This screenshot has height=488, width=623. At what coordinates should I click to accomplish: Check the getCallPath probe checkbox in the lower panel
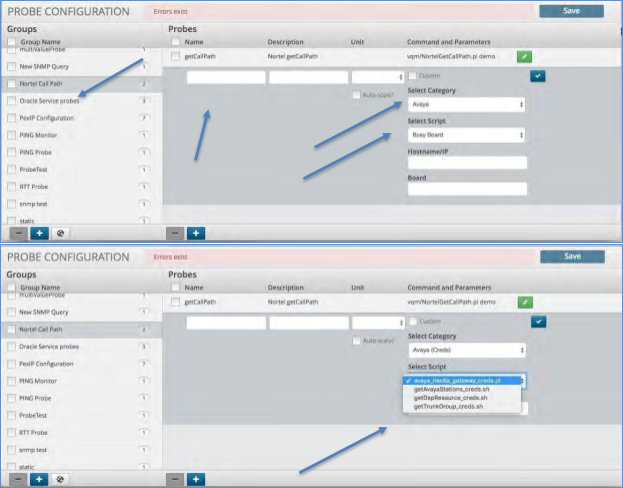pyautogui.click(x=175, y=301)
